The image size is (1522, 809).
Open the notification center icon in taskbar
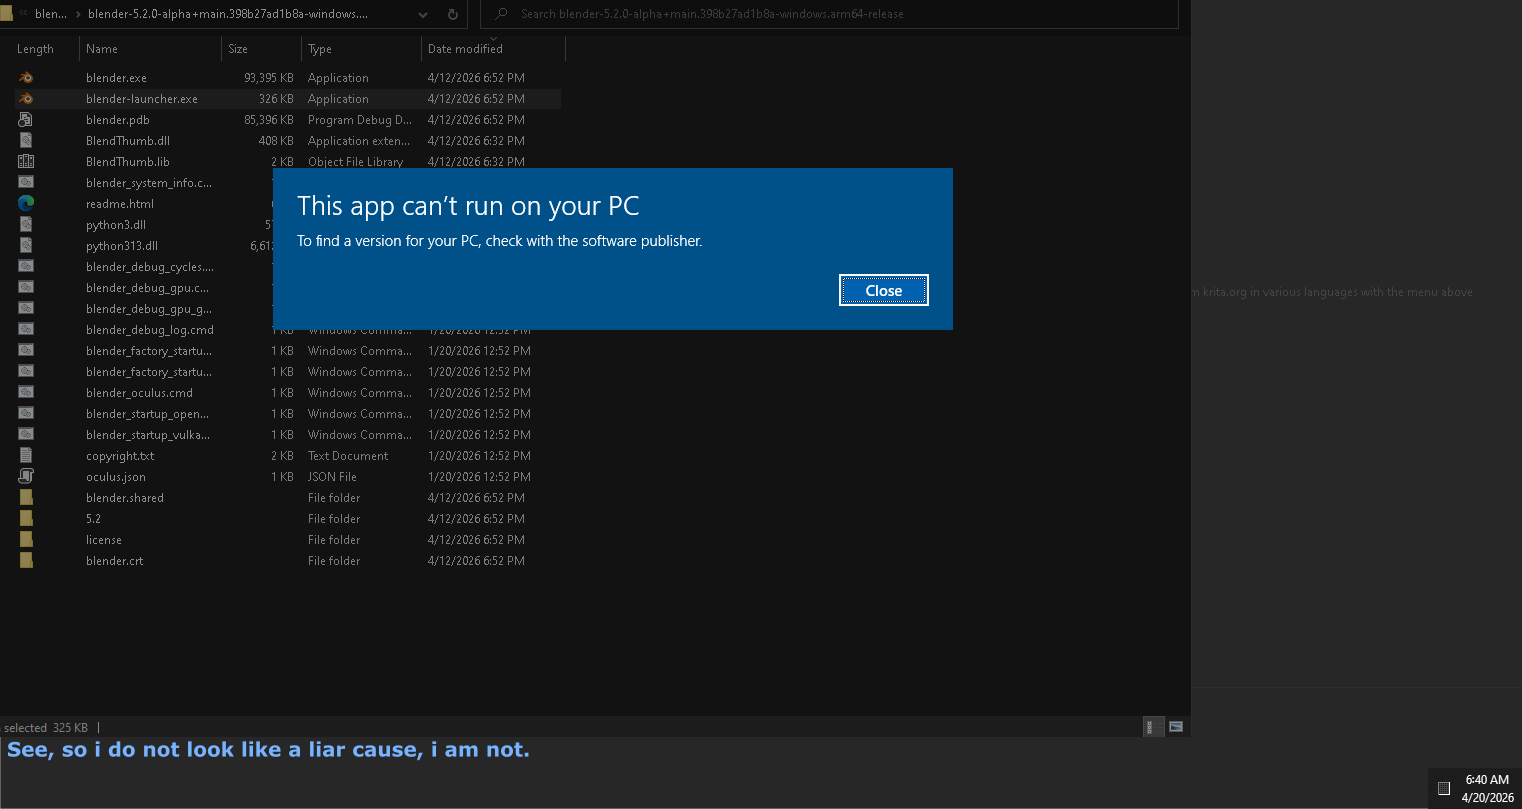[1443, 788]
